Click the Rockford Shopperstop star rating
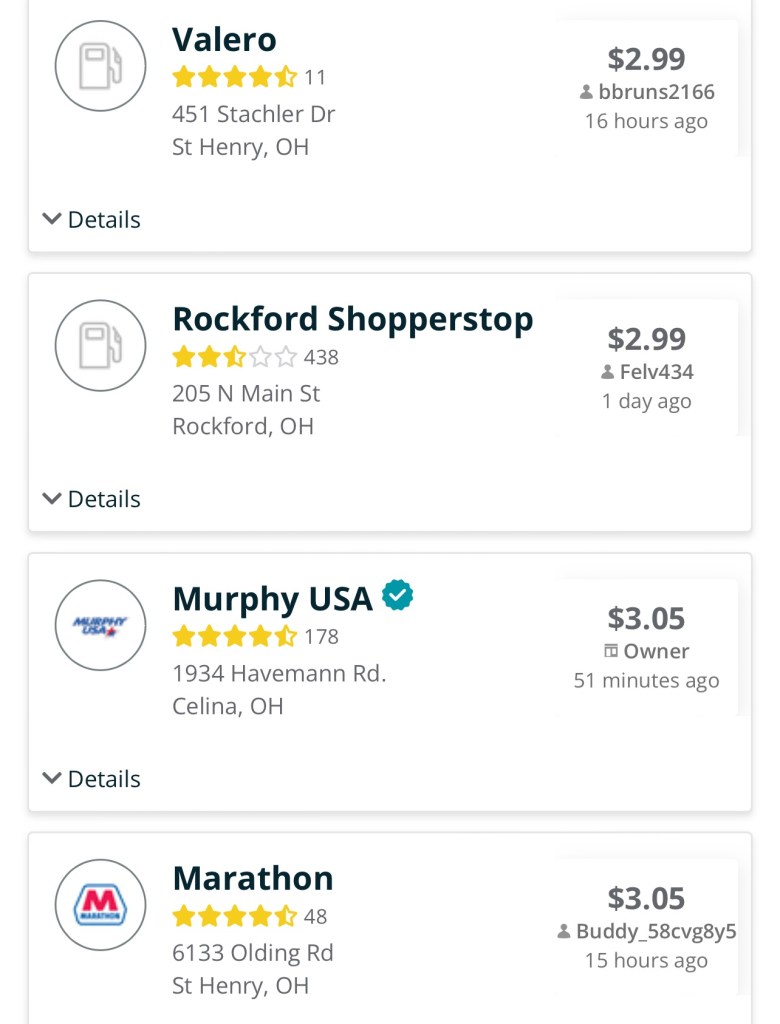The height and width of the screenshot is (1024, 780). pos(234,357)
